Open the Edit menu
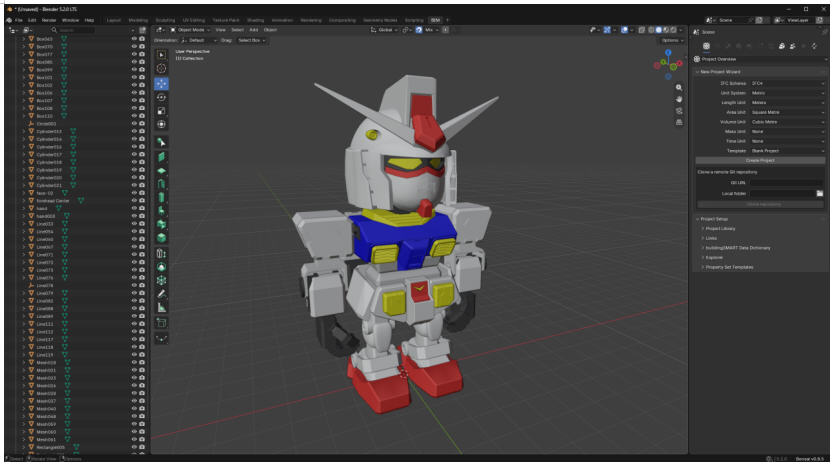 click(x=32, y=20)
